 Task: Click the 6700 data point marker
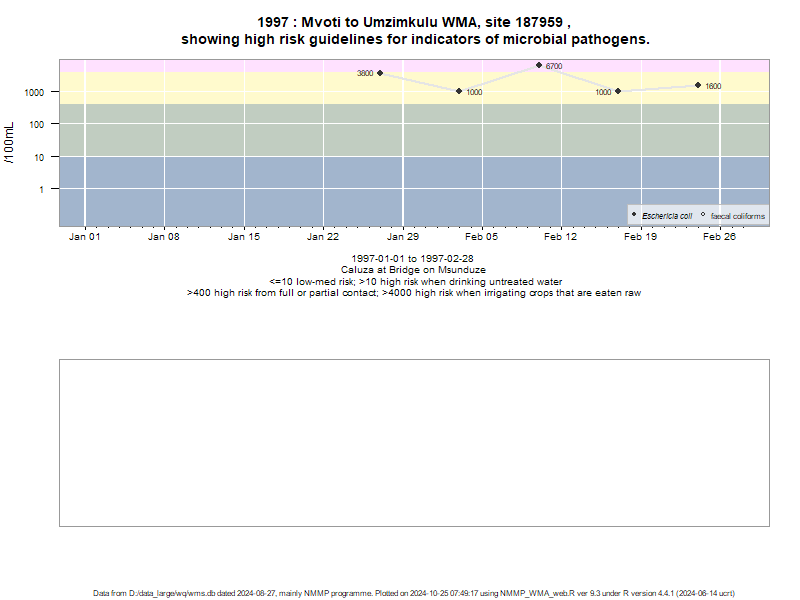click(x=539, y=65)
